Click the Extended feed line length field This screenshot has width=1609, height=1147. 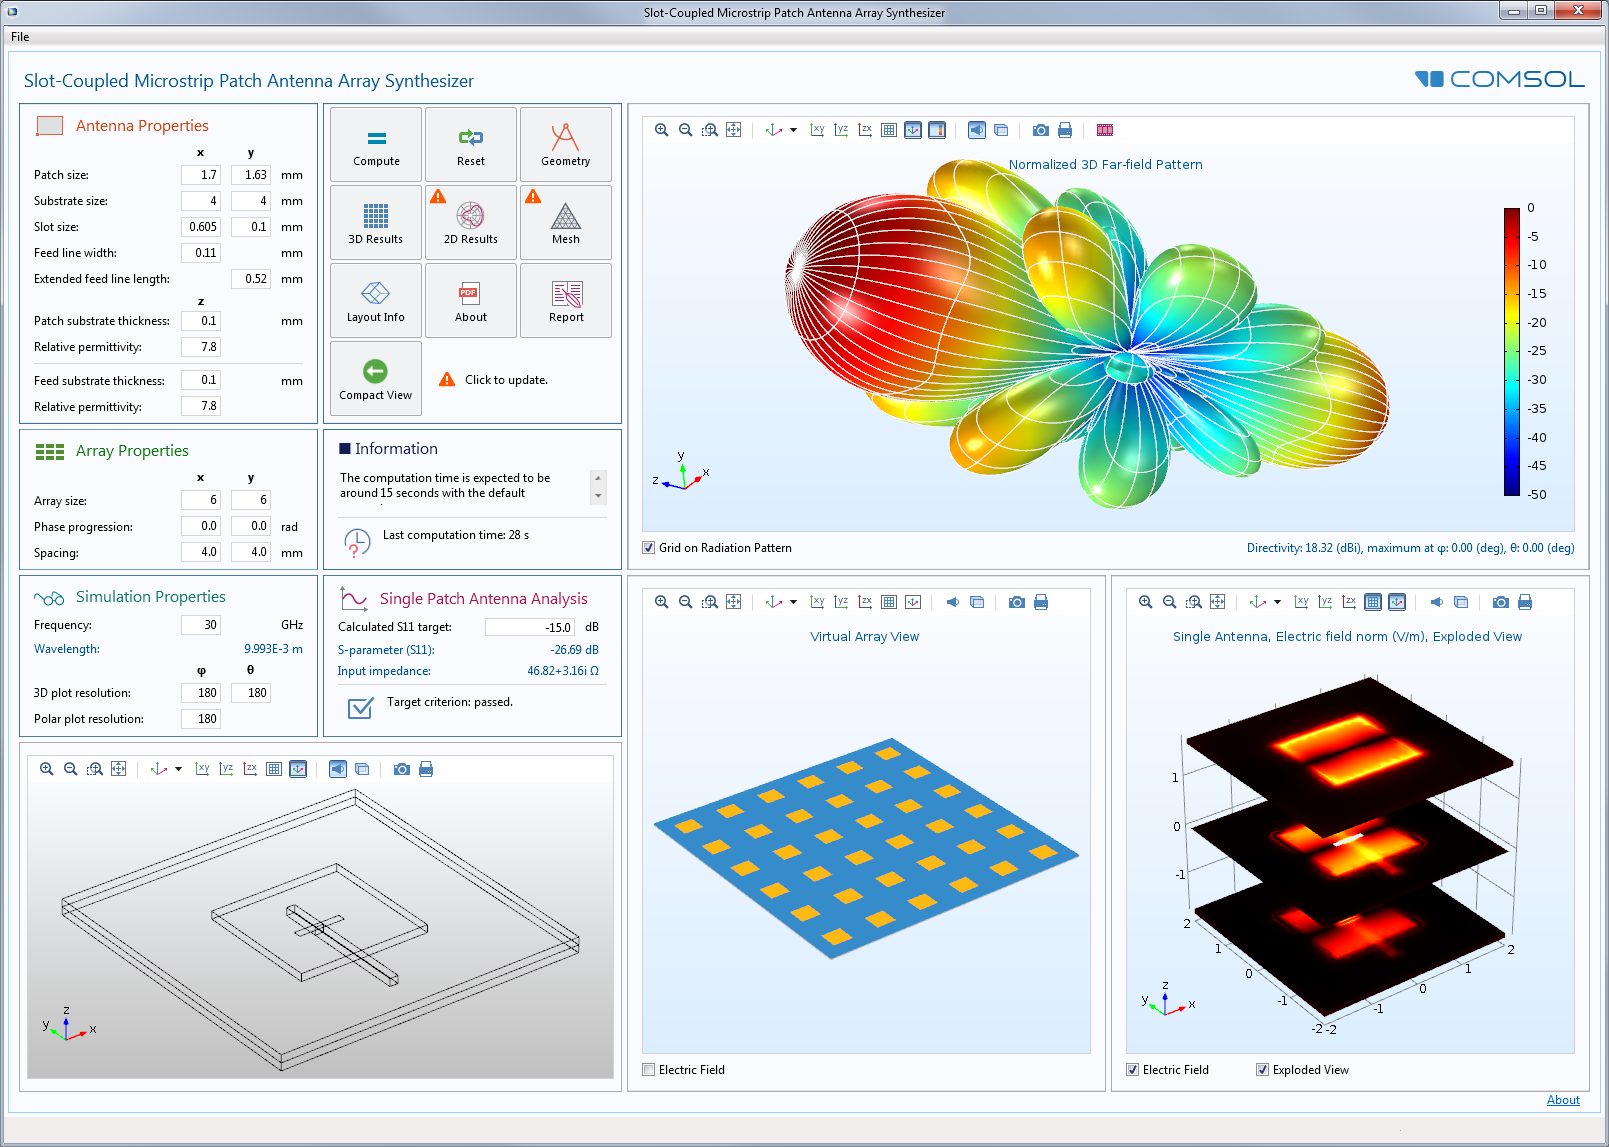point(251,279)
